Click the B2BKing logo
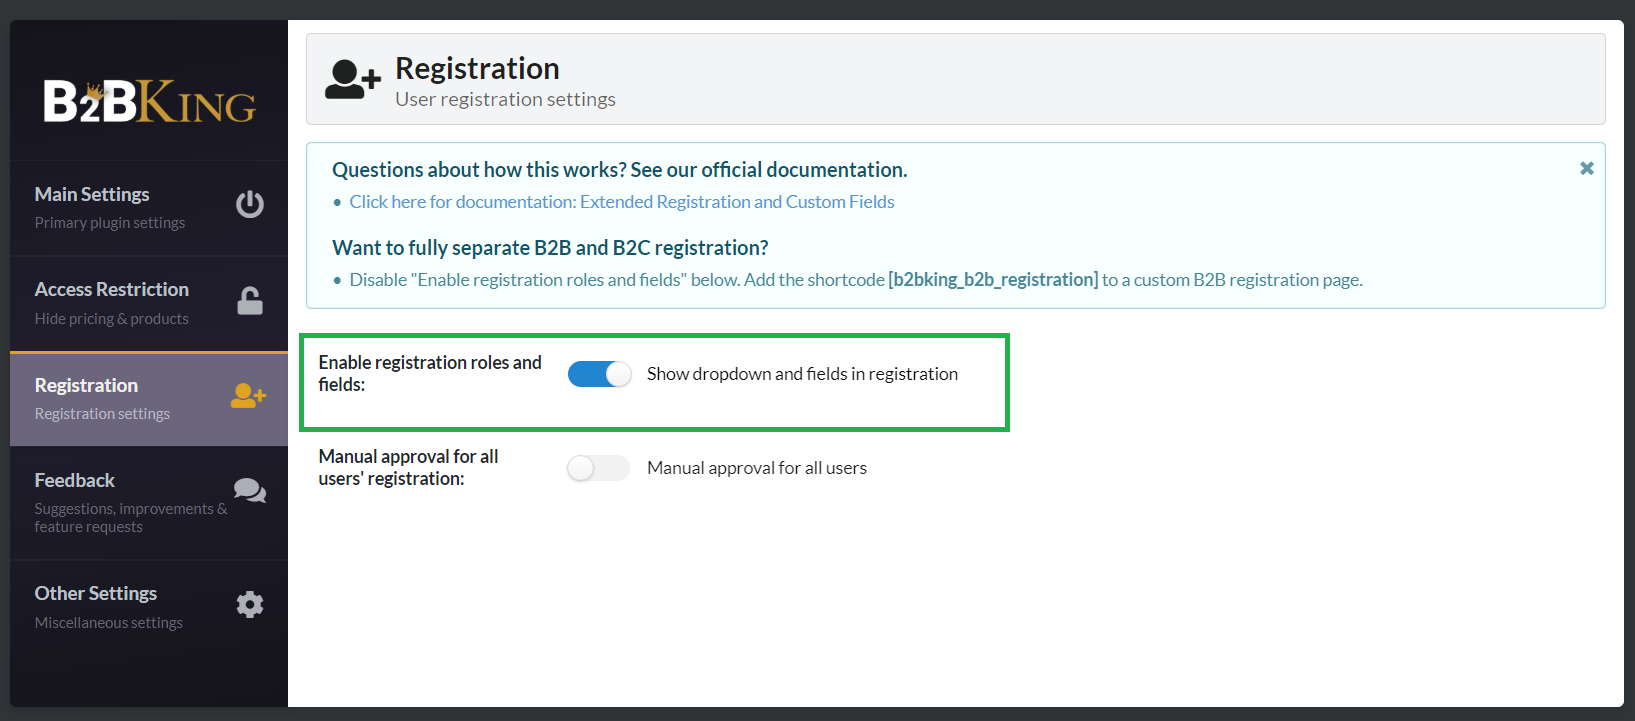Viewport: 1635px width, 721px height. point(149,101)
